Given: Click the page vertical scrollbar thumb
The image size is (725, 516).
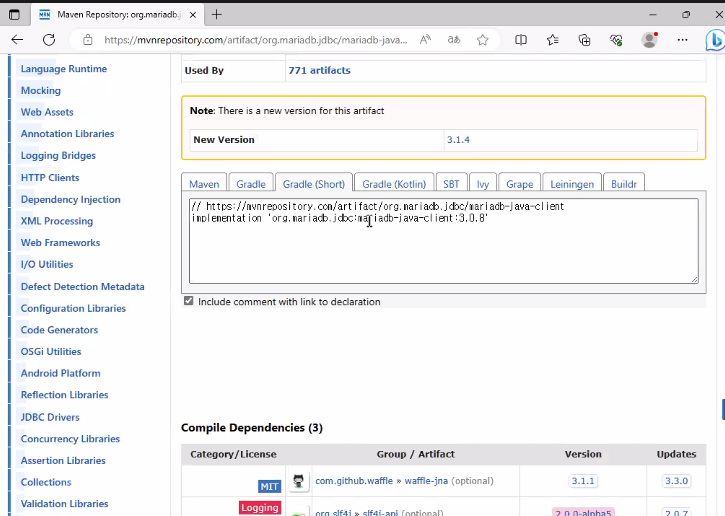Looking at the screenshot, I should click(723, 410).
